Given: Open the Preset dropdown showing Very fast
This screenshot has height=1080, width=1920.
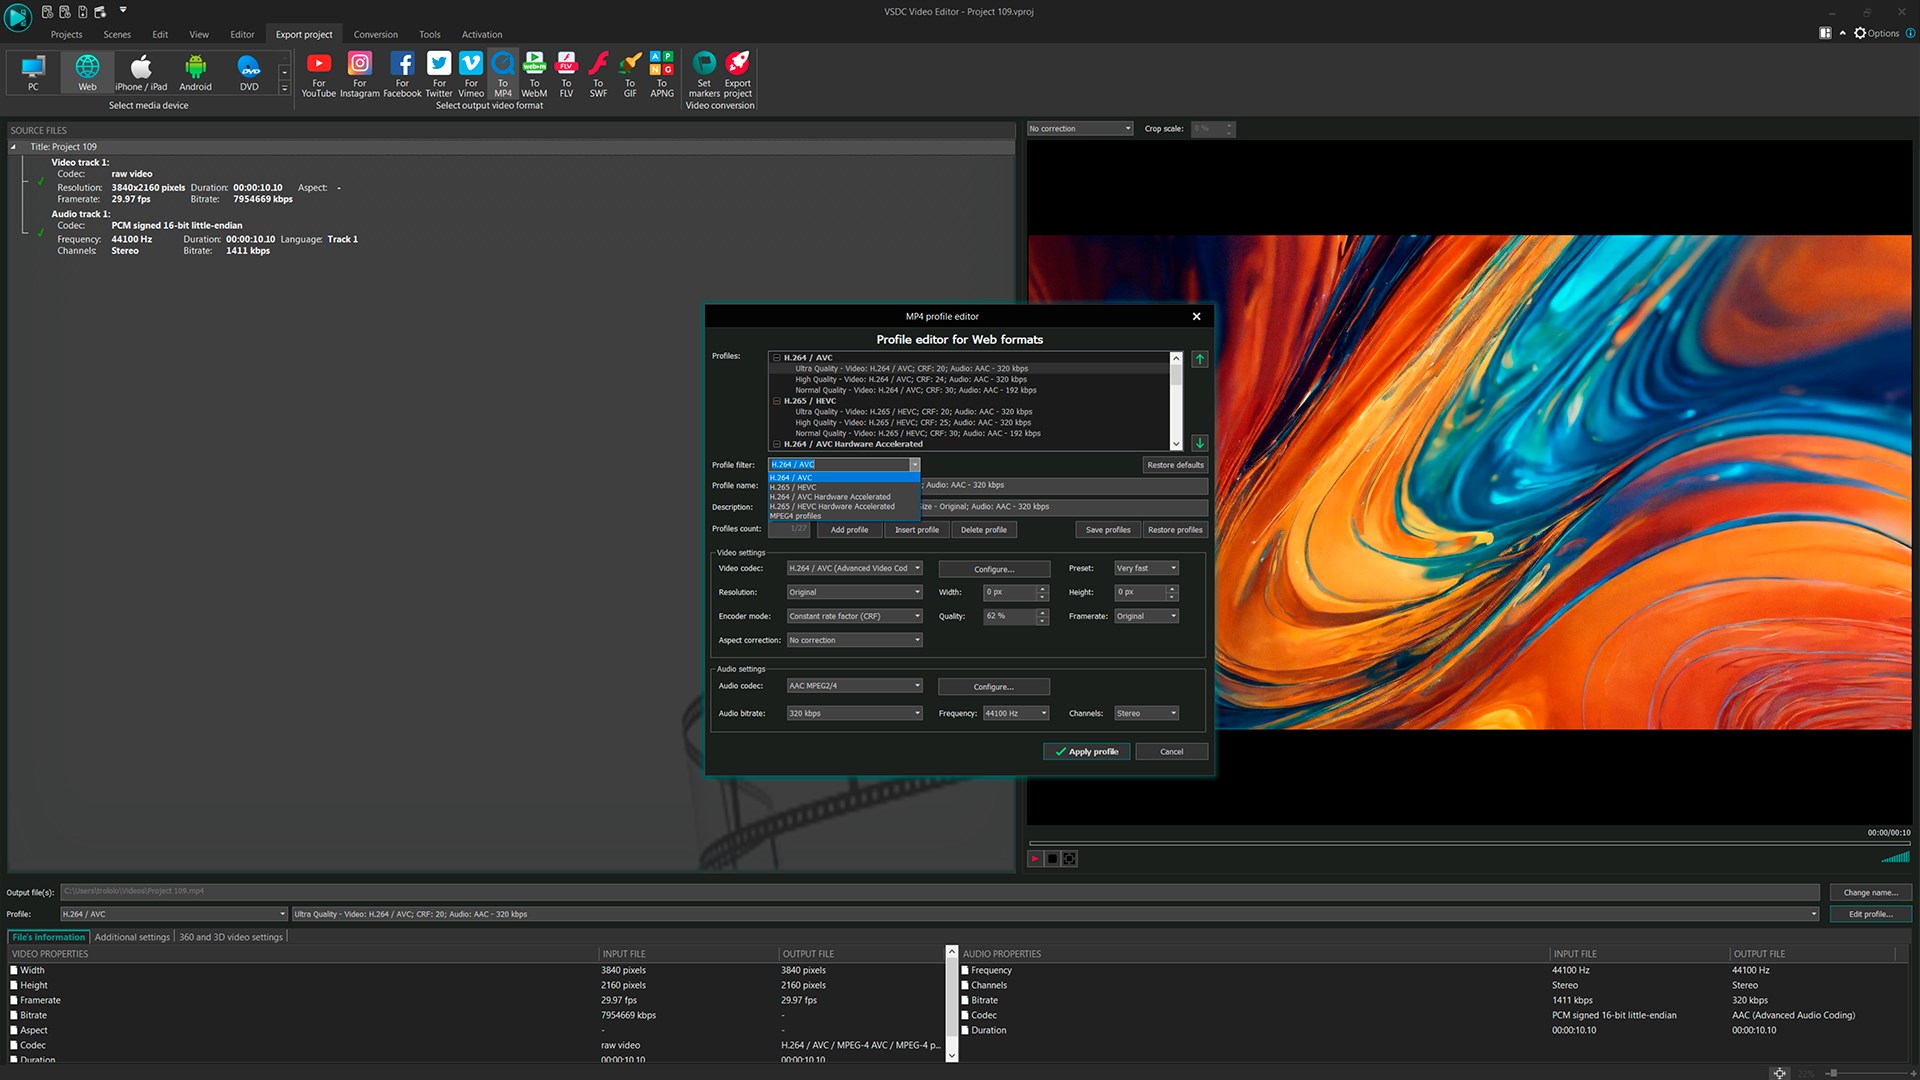Looking at the screenshot, I should point(1145,567).
